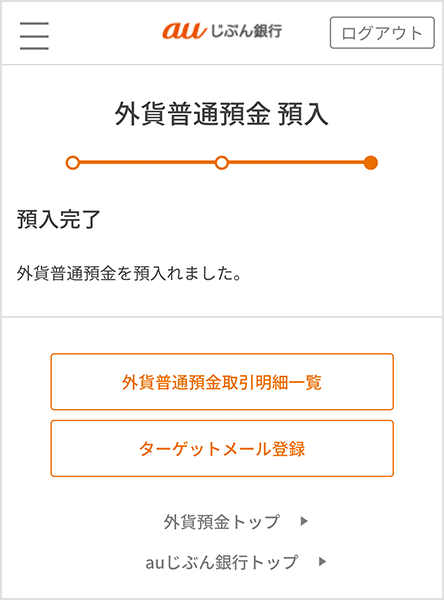Screen dimensions: 444x600
Task: Click the orange au logo mark
Action: [184, 30]
